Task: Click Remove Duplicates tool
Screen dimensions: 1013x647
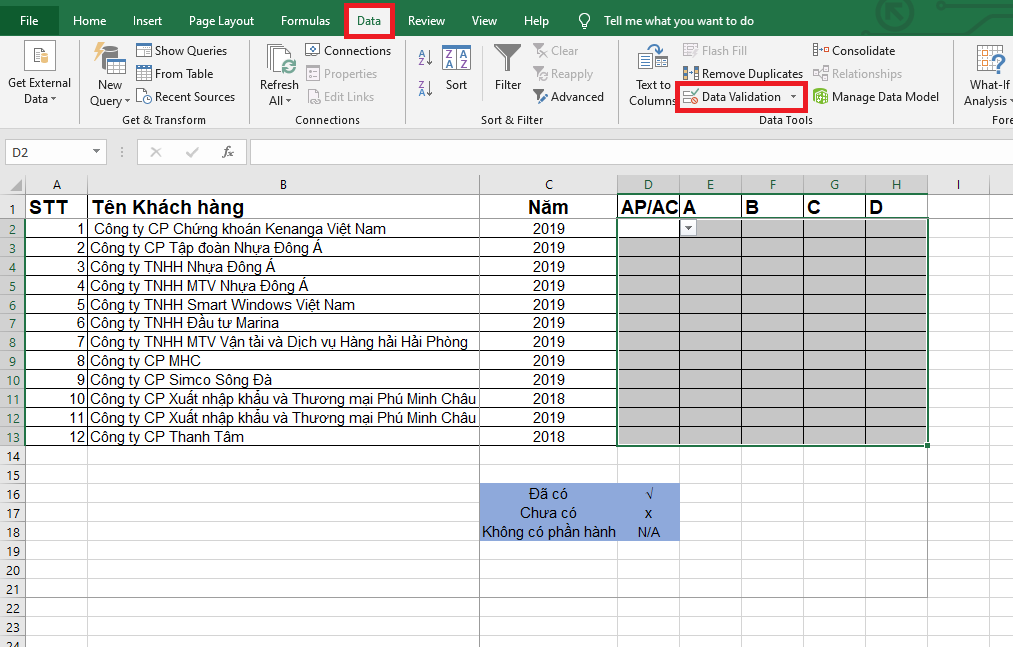Action: (x=743, y=74)
